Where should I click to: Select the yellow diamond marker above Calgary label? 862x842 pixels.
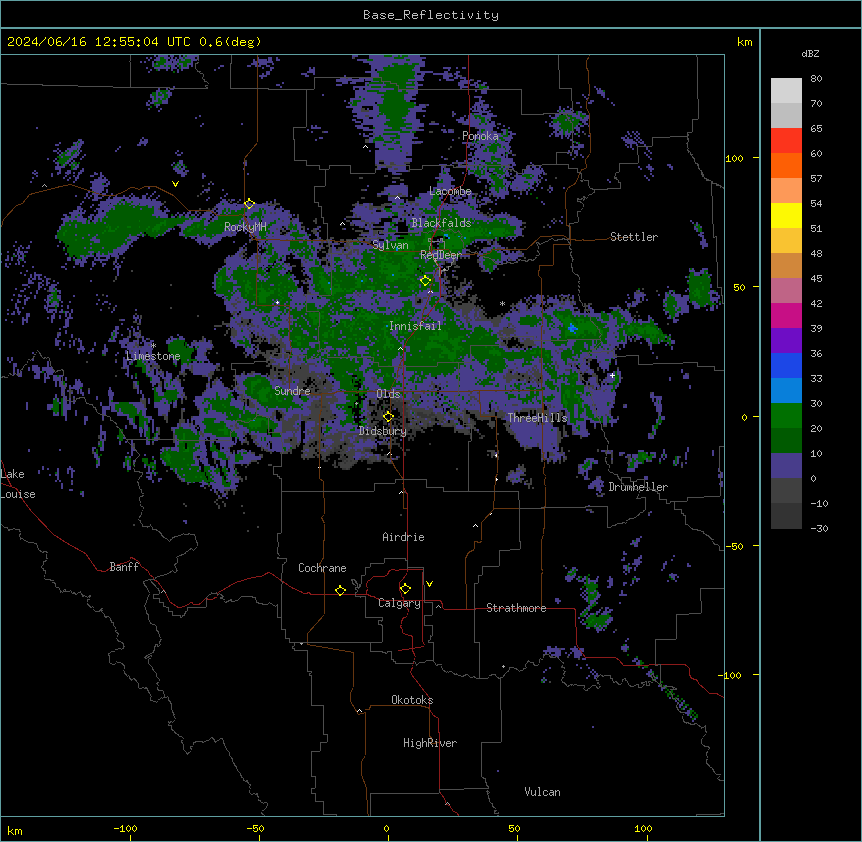coord(405,589)
